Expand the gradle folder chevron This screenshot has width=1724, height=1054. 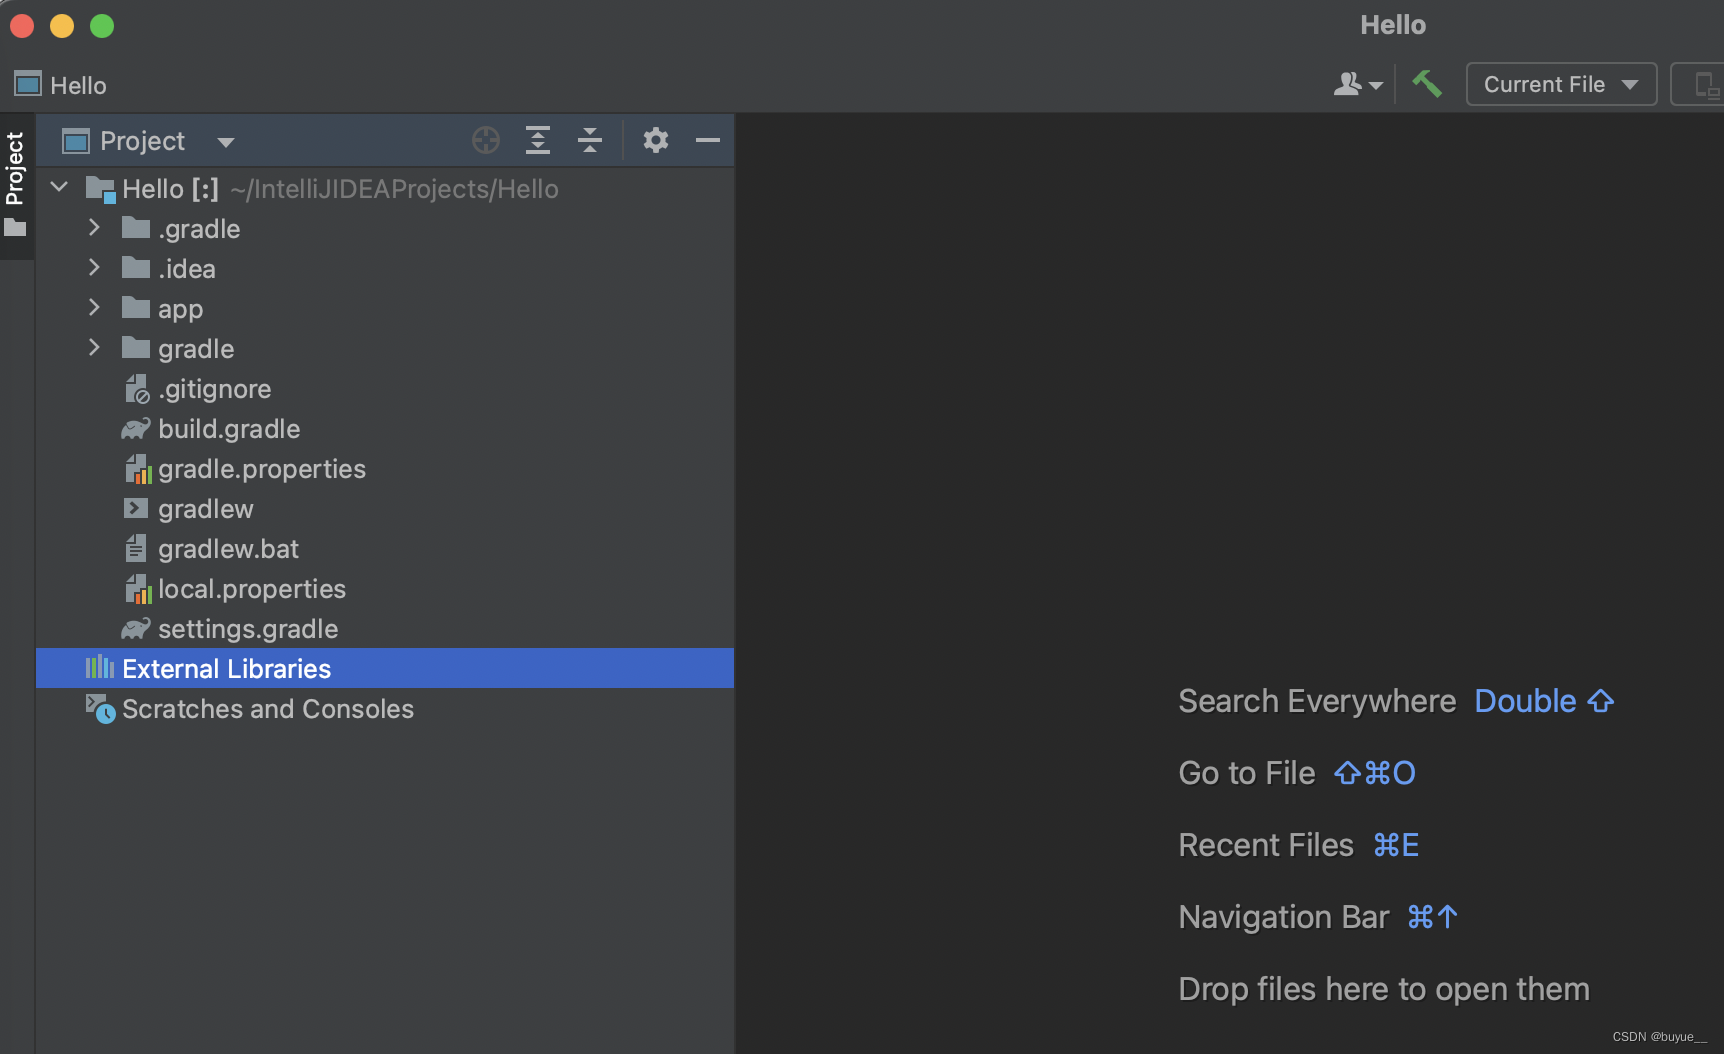tap(94, 348)
